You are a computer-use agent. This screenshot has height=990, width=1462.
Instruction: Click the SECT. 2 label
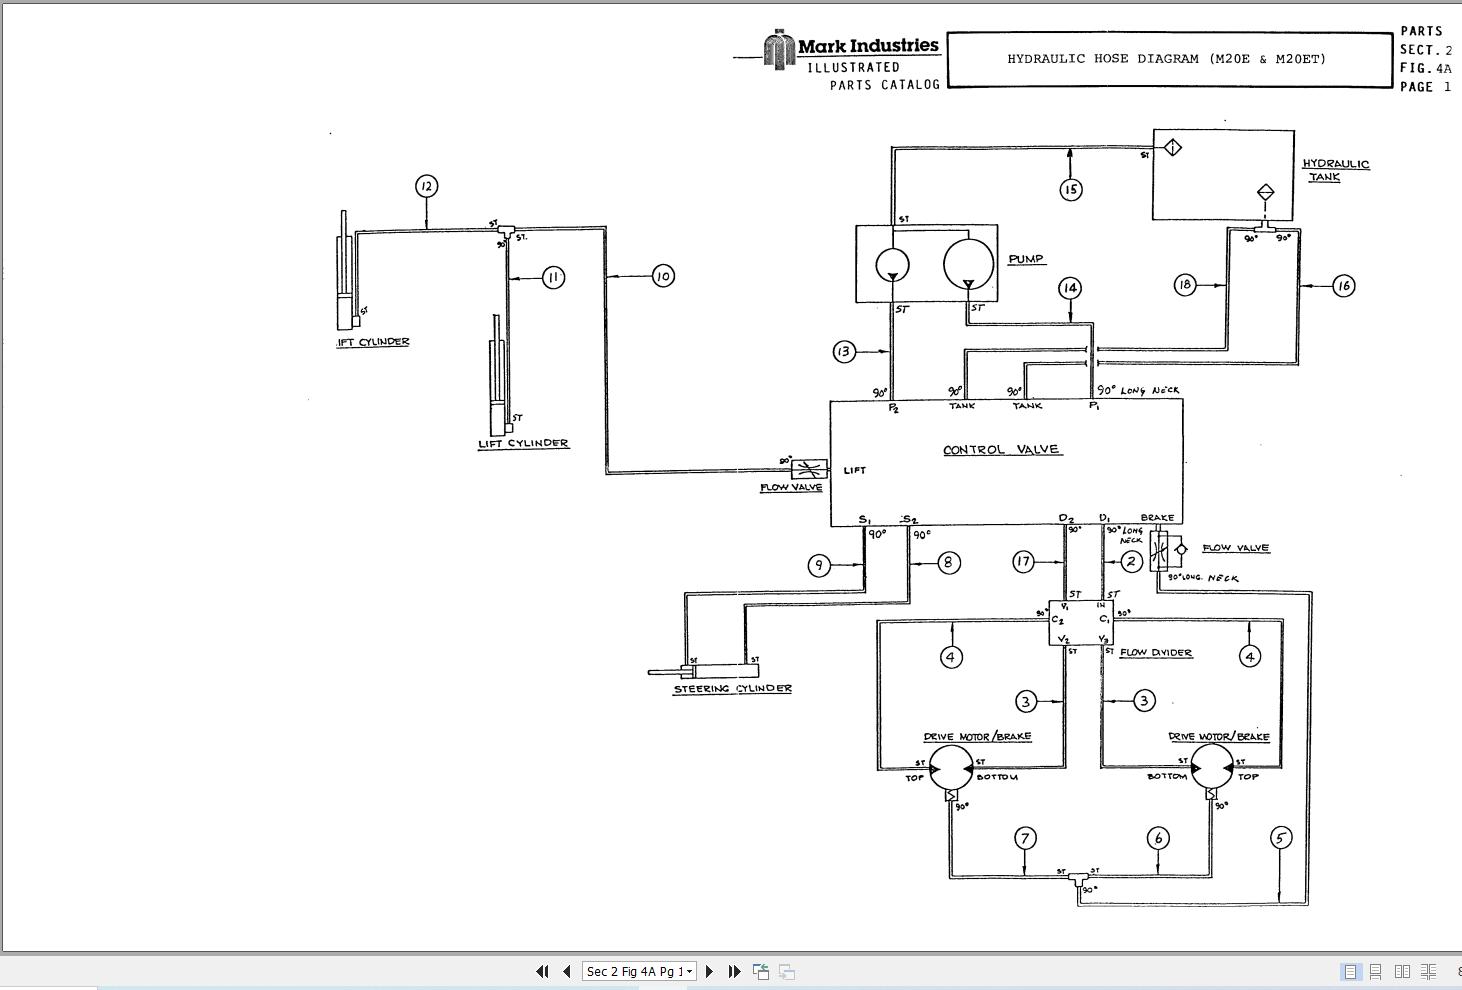(1425, 49)
